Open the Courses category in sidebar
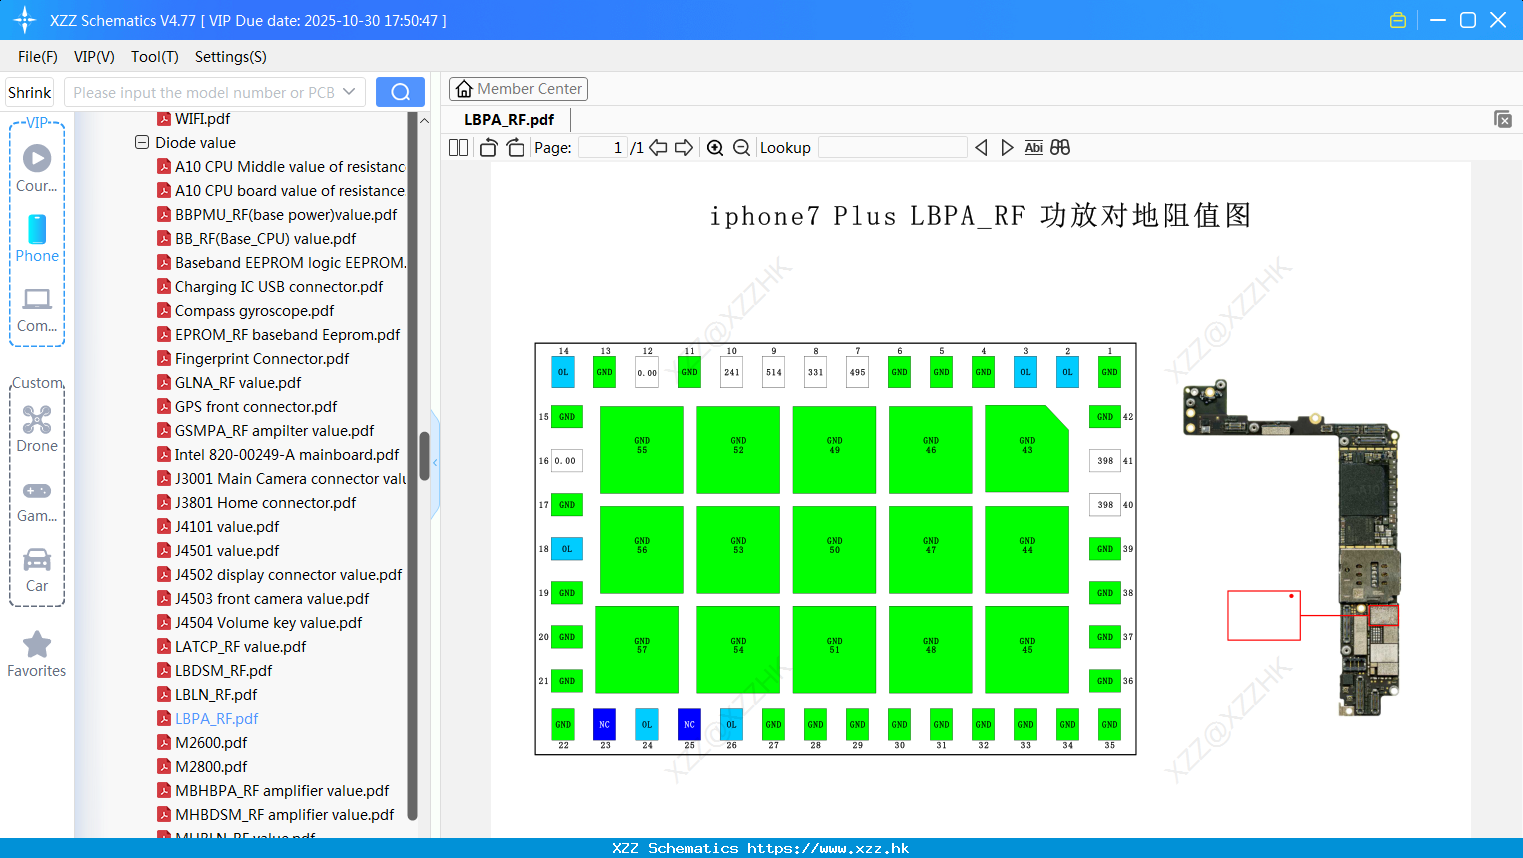 tap(37, 169)
